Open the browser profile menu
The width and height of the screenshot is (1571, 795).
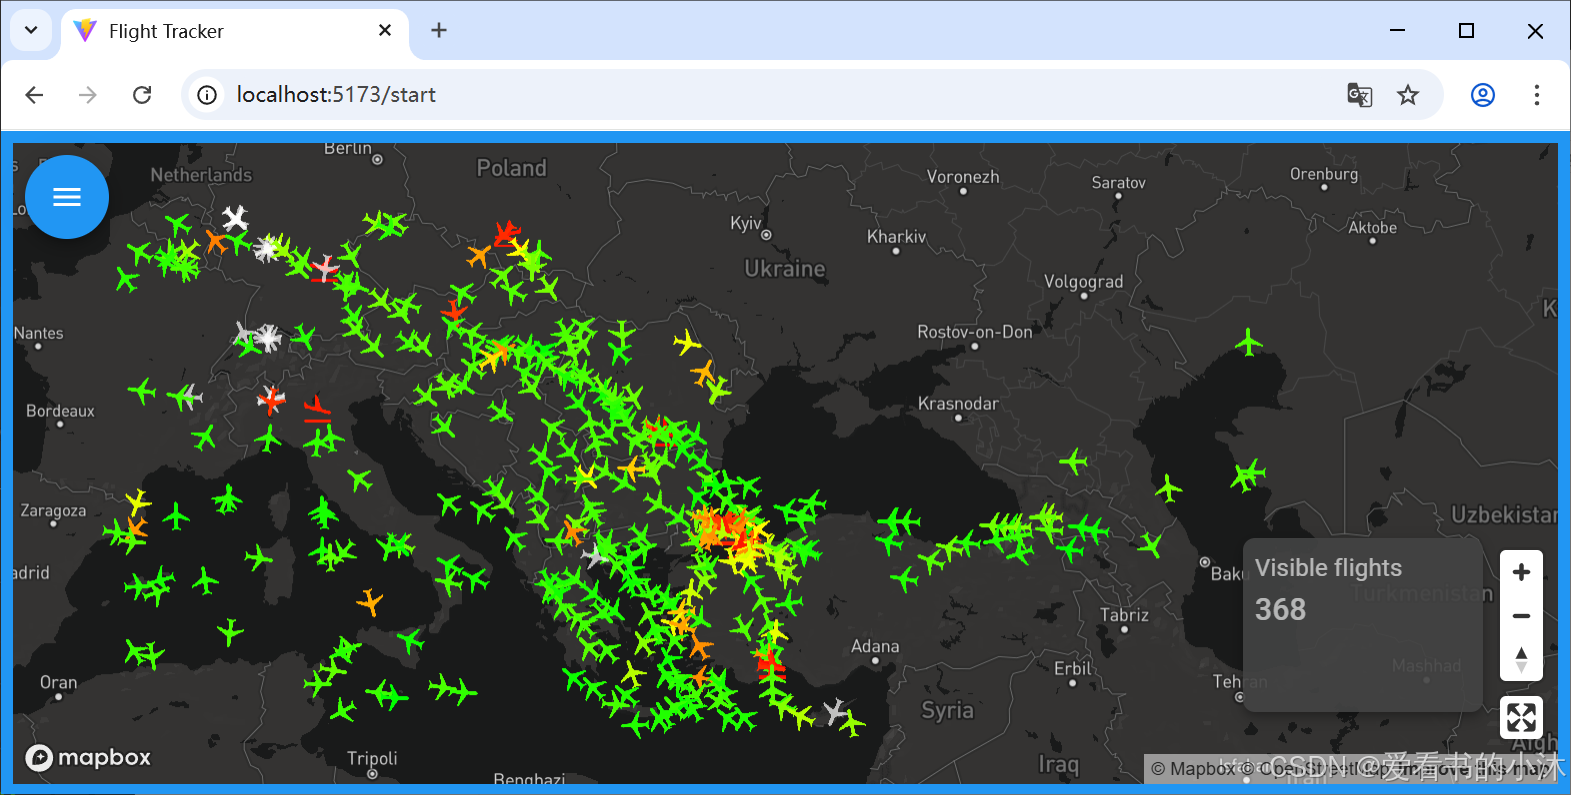click(x=1483, y=94)
